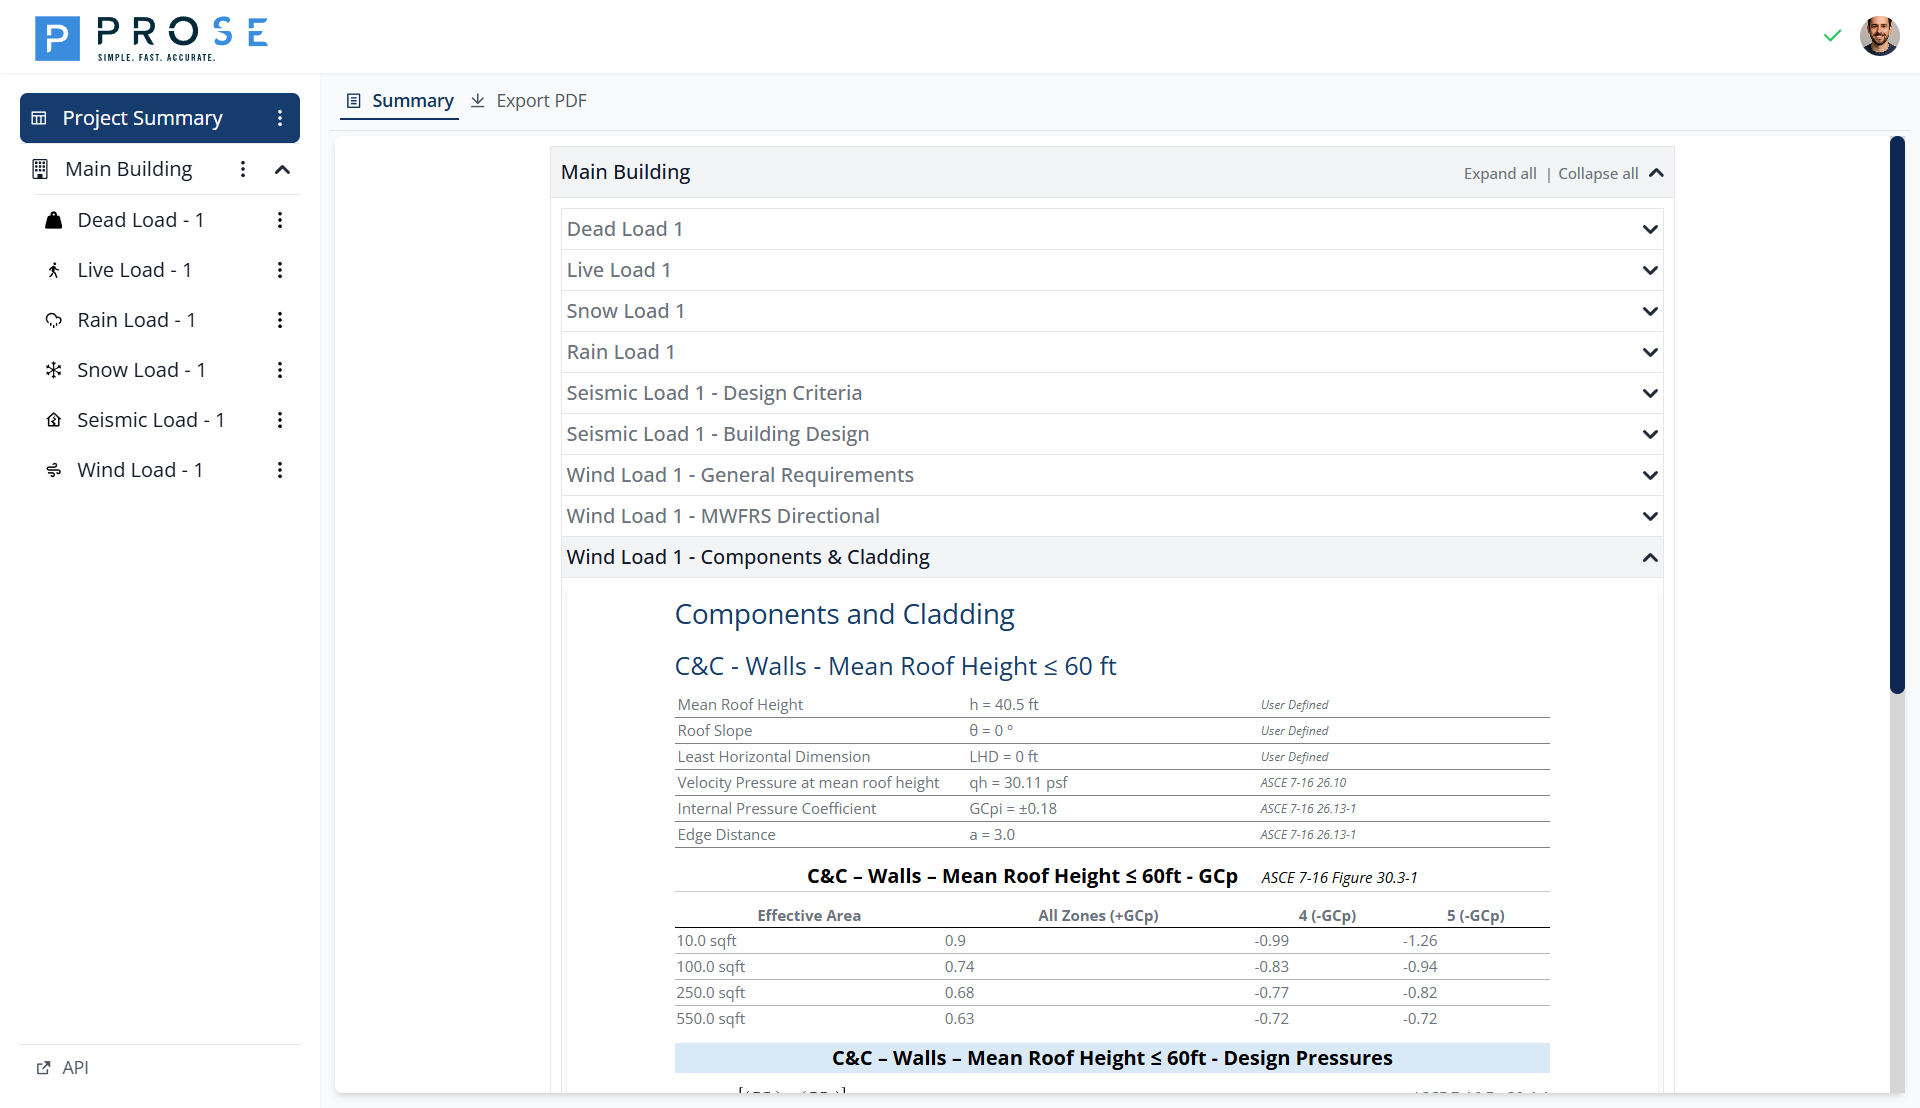Open the API link in sidebar
The image size is (1920, 1108).
point(63,1067)
